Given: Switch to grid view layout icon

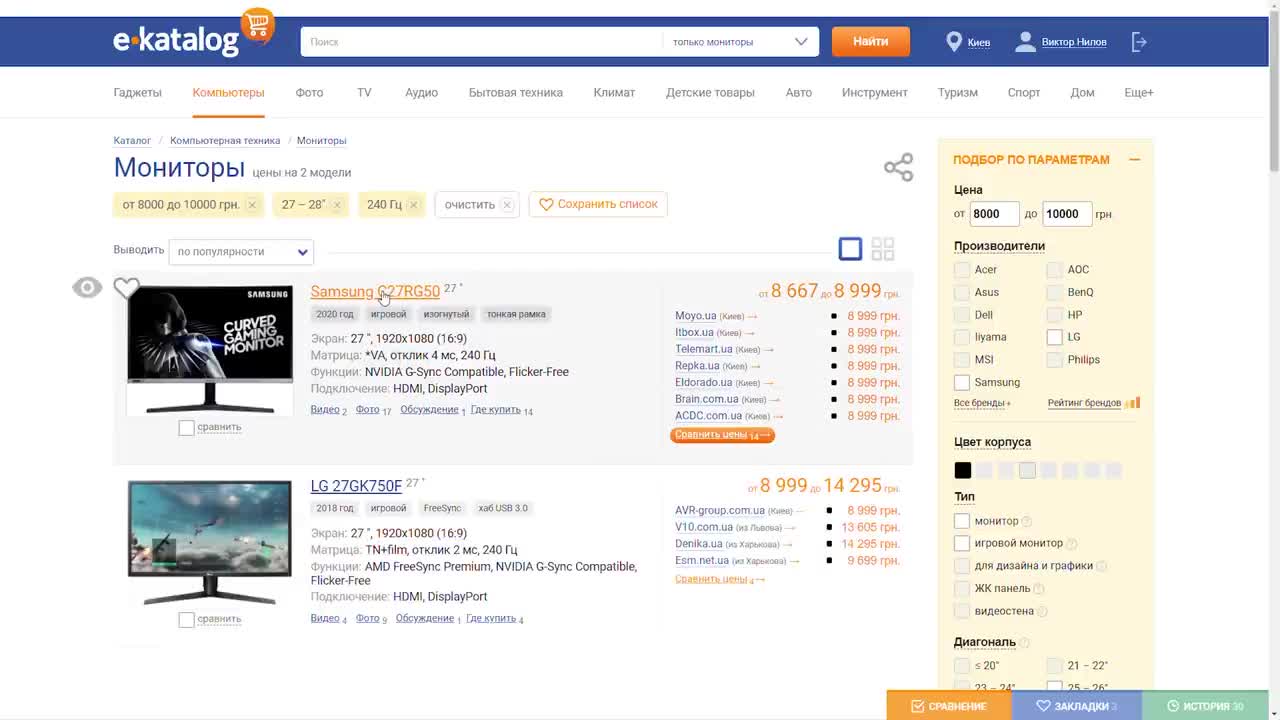Looking at the screenshot, I should [x=882, y=249].
